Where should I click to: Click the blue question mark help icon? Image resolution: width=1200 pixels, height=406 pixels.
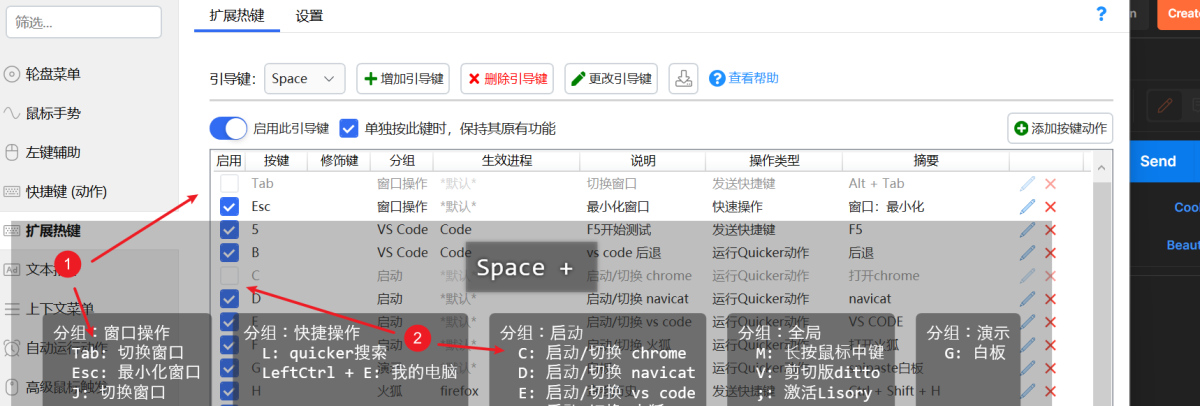pos(1101,14)
